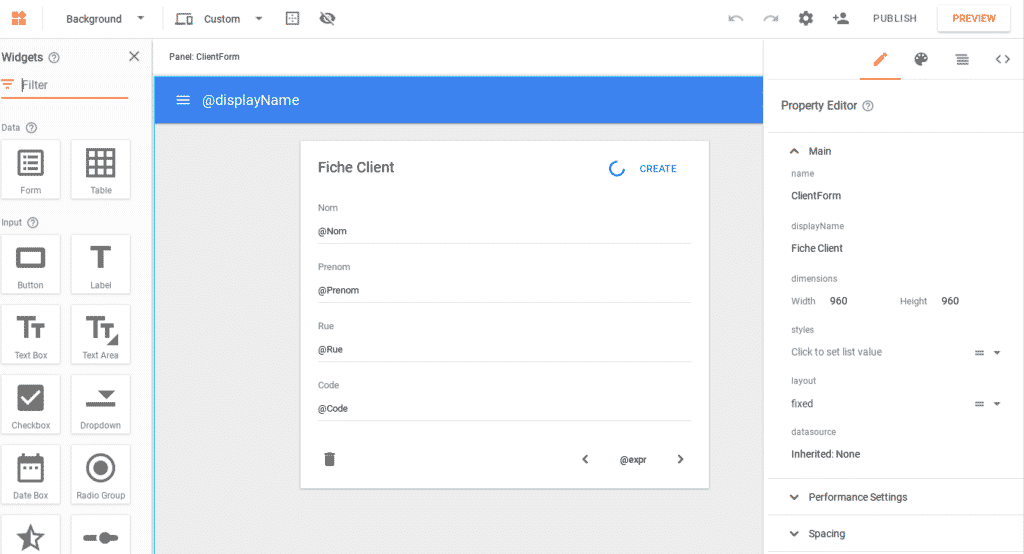
Task: Open the layout dropdown arrow
Action: 997,404
